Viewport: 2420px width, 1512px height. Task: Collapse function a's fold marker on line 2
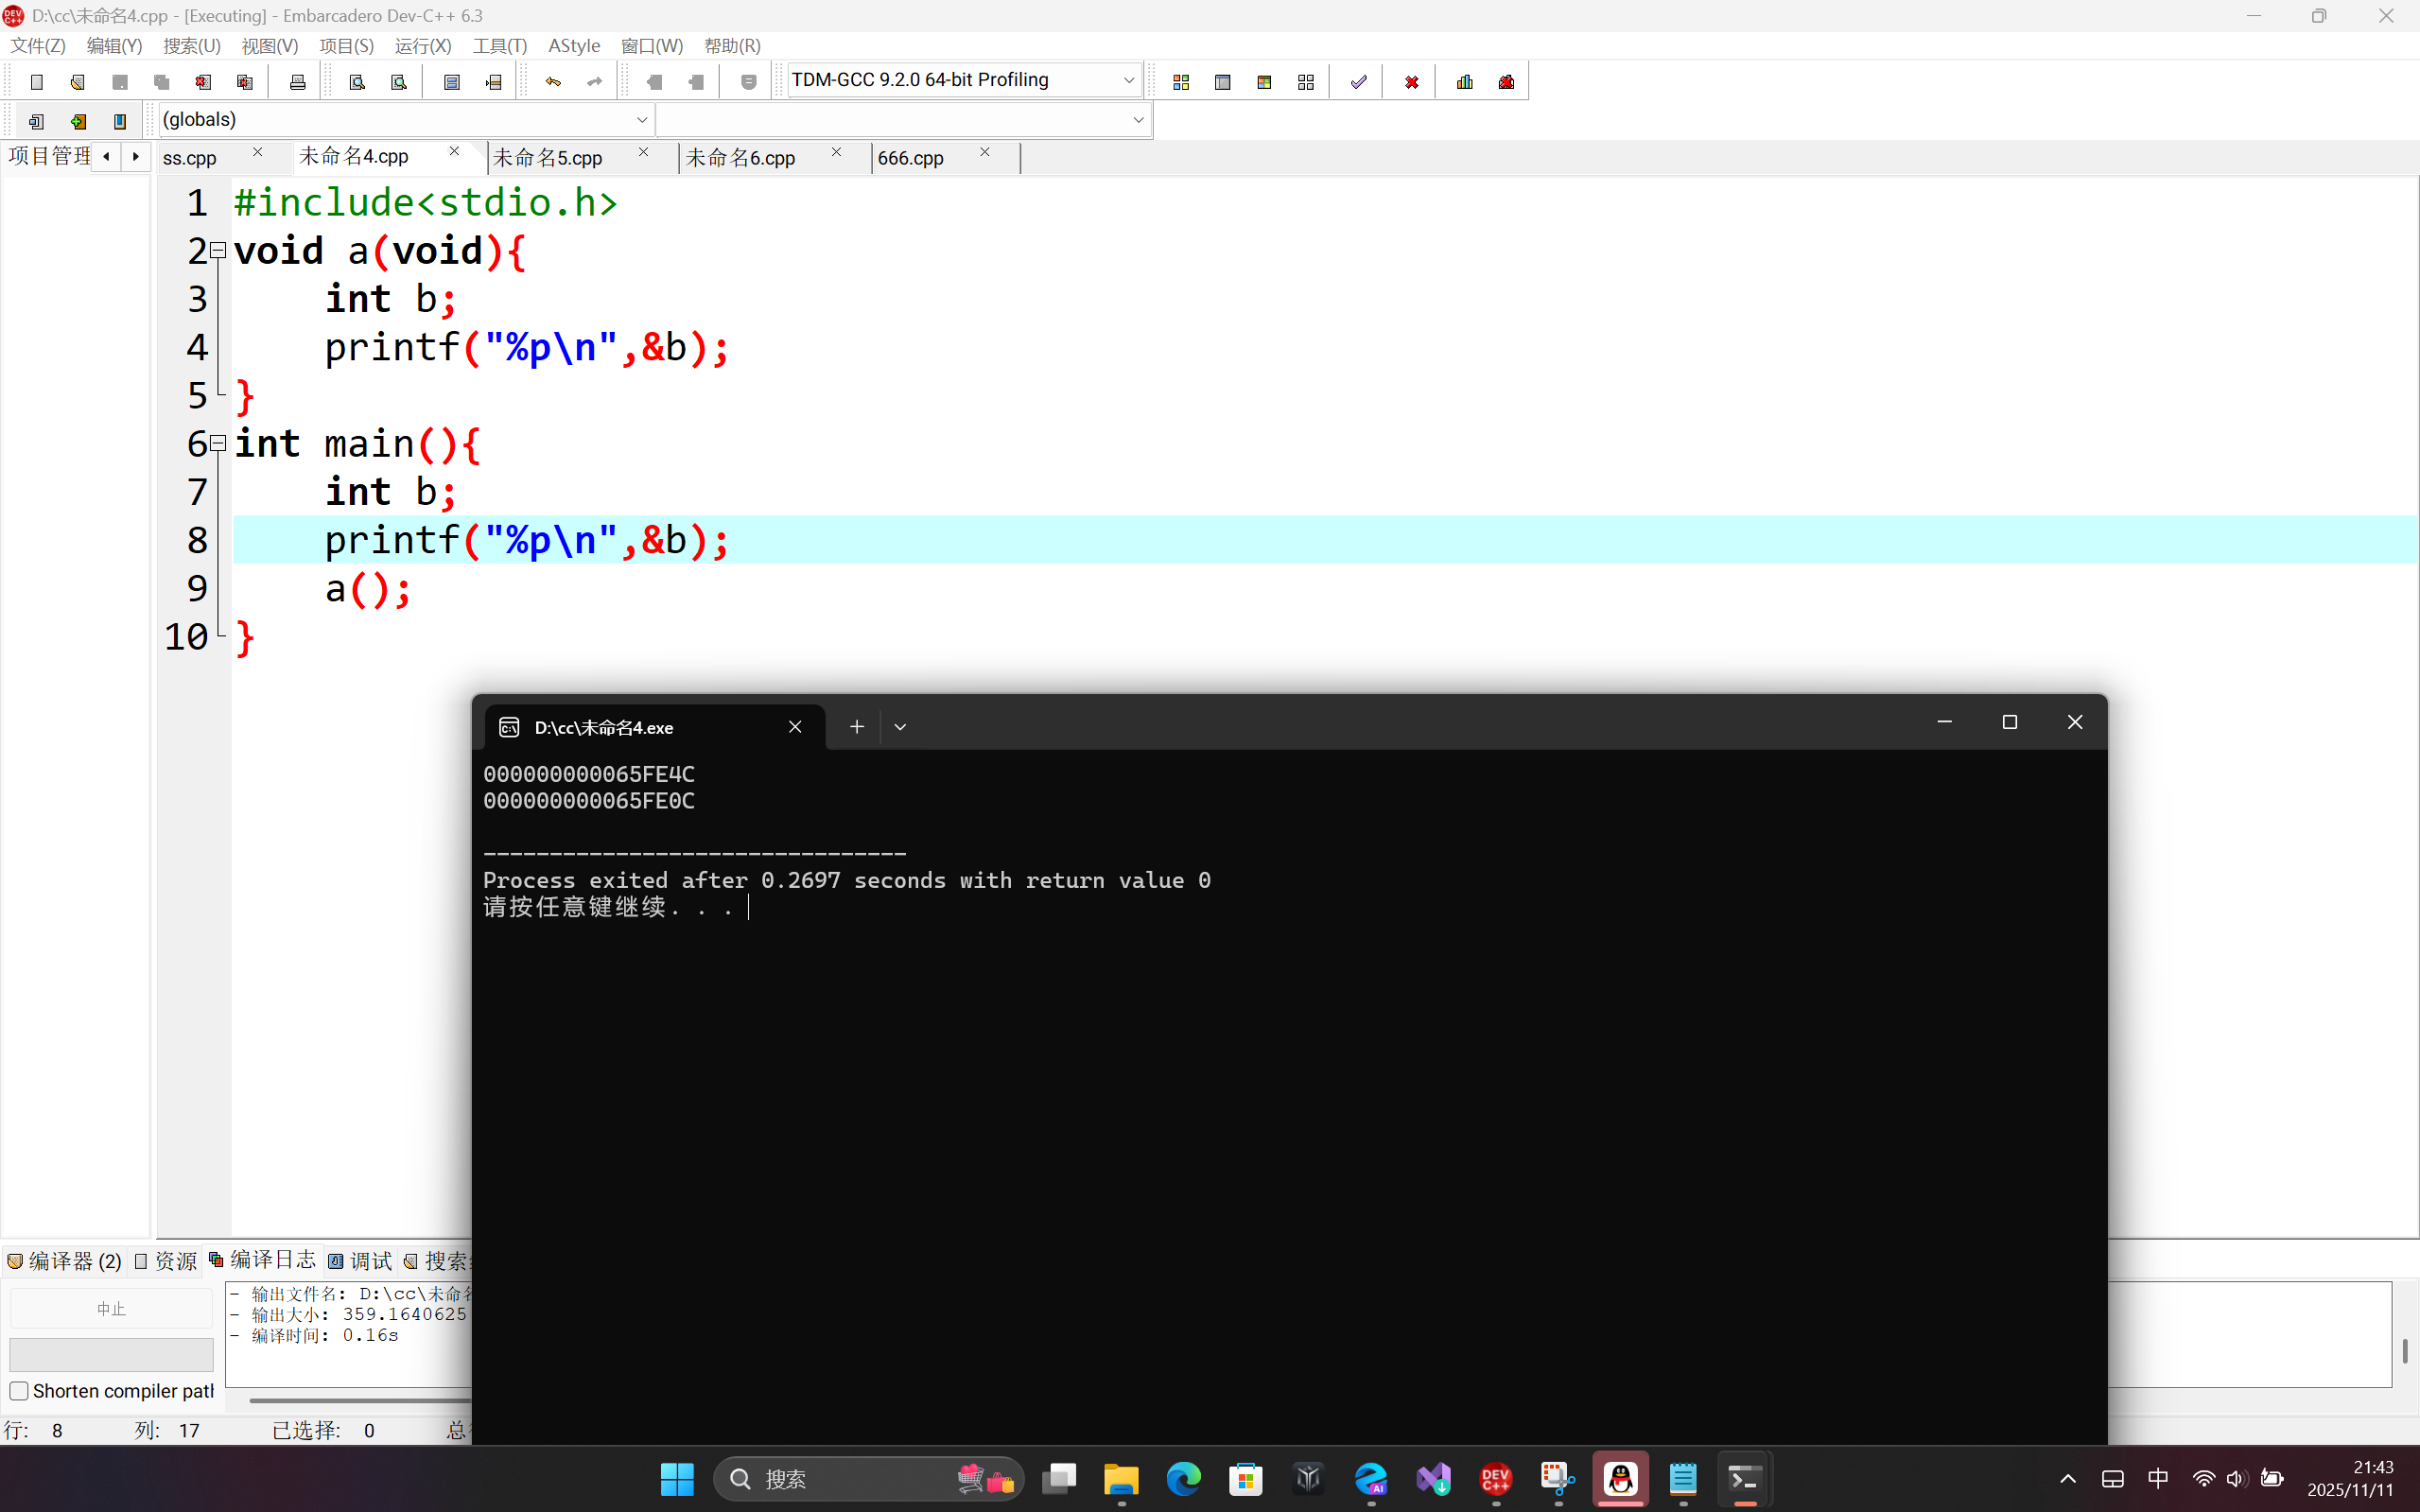[x=217, y=250]
